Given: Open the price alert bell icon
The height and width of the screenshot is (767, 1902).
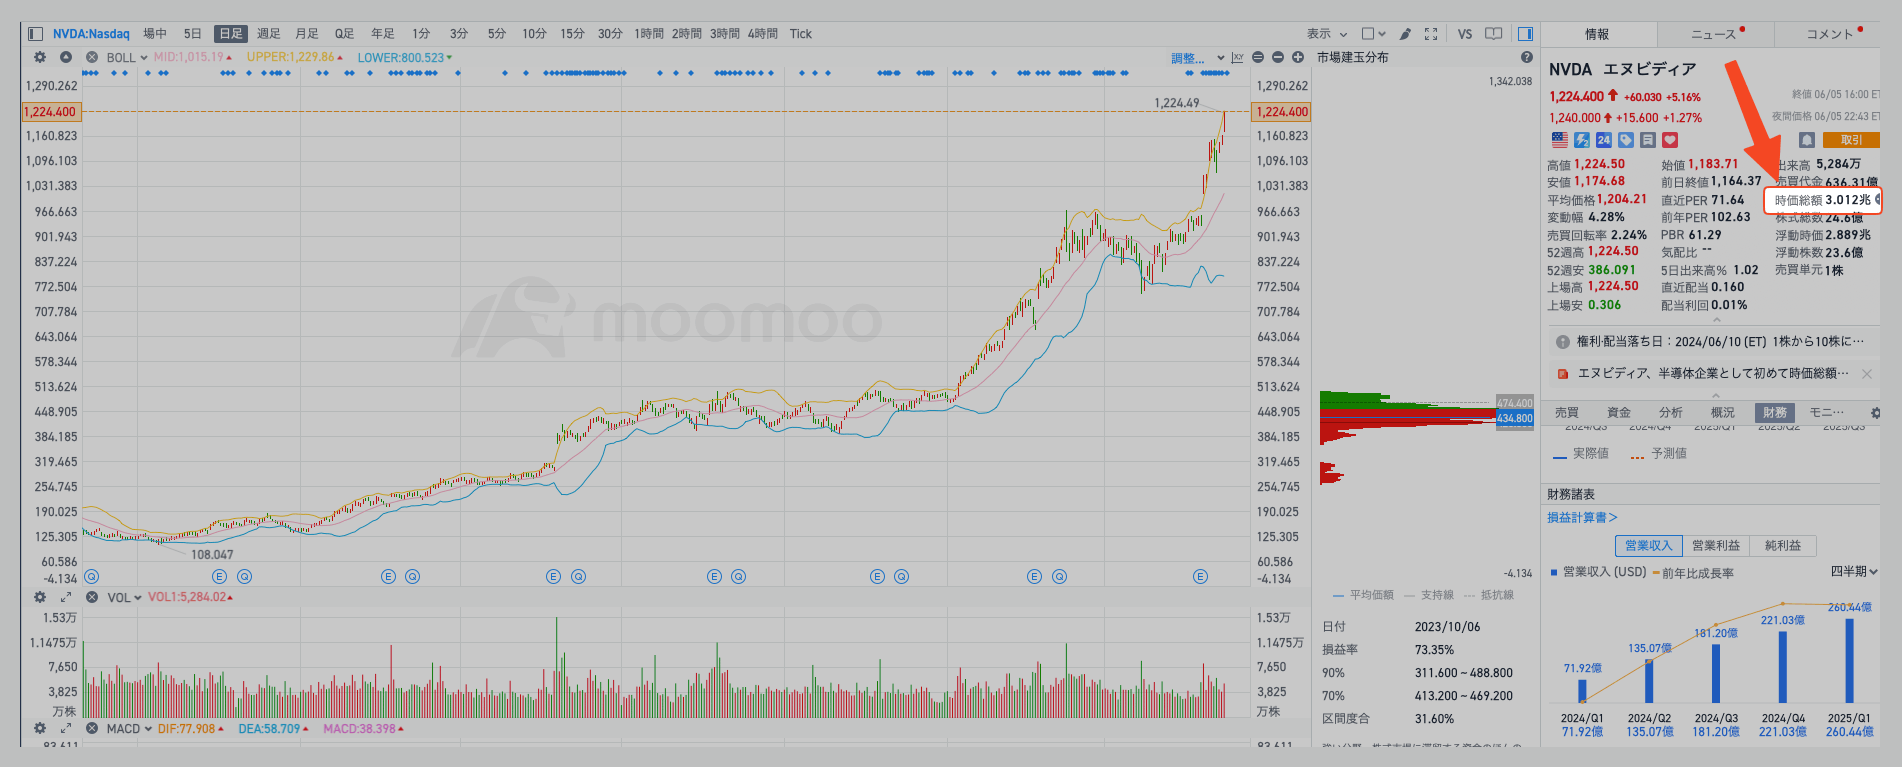Looking at the screenshot, I should (1807, 140).
